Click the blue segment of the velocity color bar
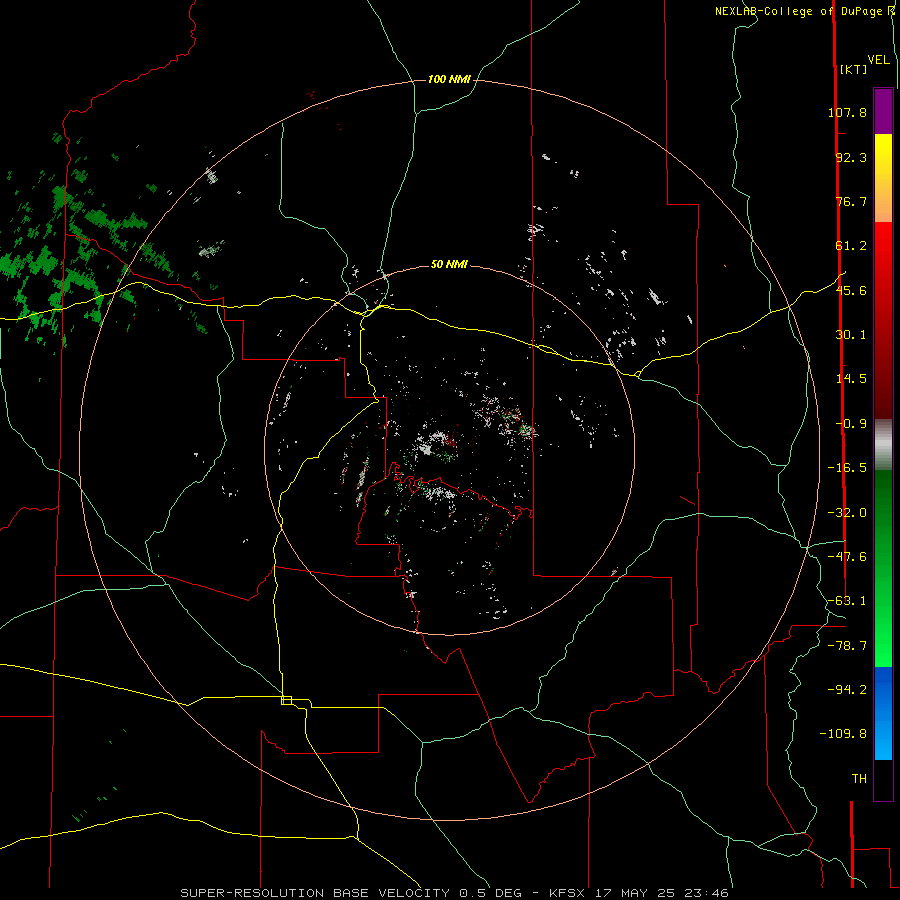Viewport: 900px width, 900px height. tap(883, 713)
